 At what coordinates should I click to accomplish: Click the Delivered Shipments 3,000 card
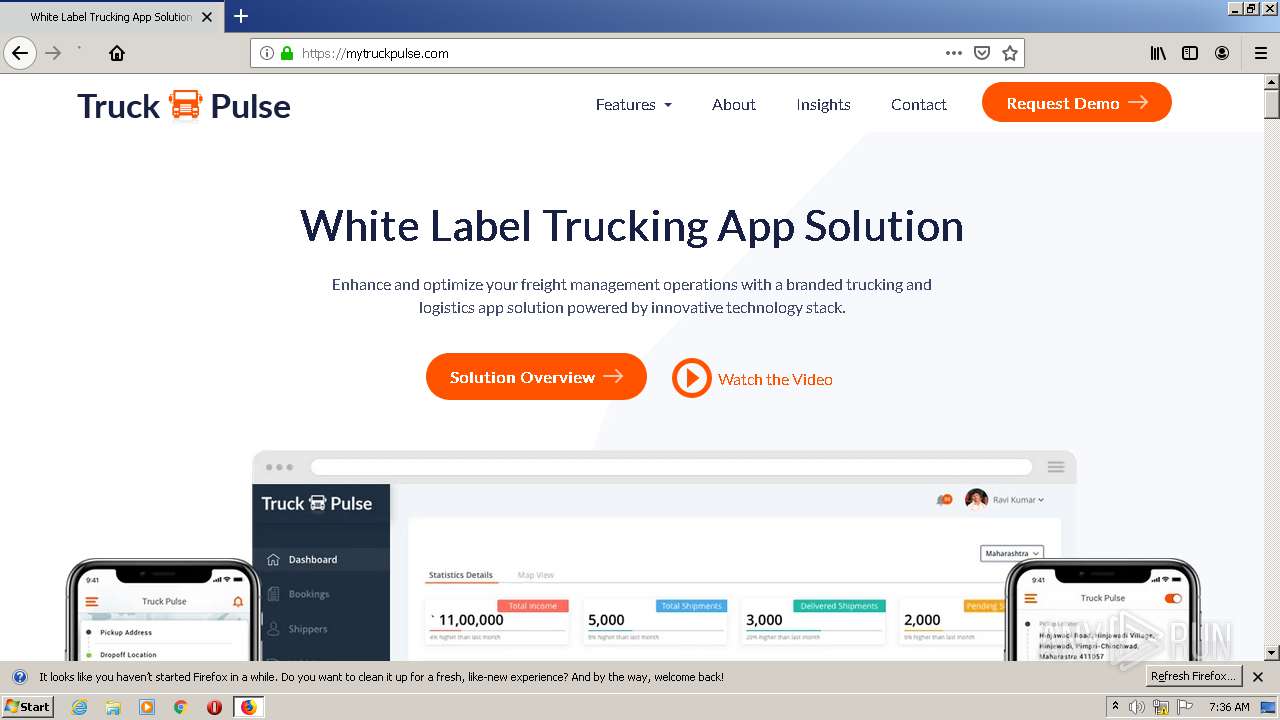click(x=813, y=621)
